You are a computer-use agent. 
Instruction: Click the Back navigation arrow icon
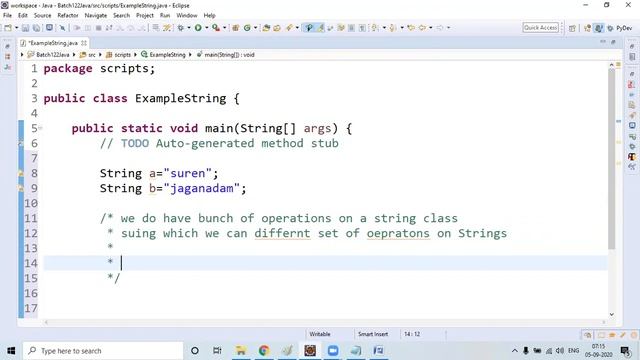tap(422, 28)
